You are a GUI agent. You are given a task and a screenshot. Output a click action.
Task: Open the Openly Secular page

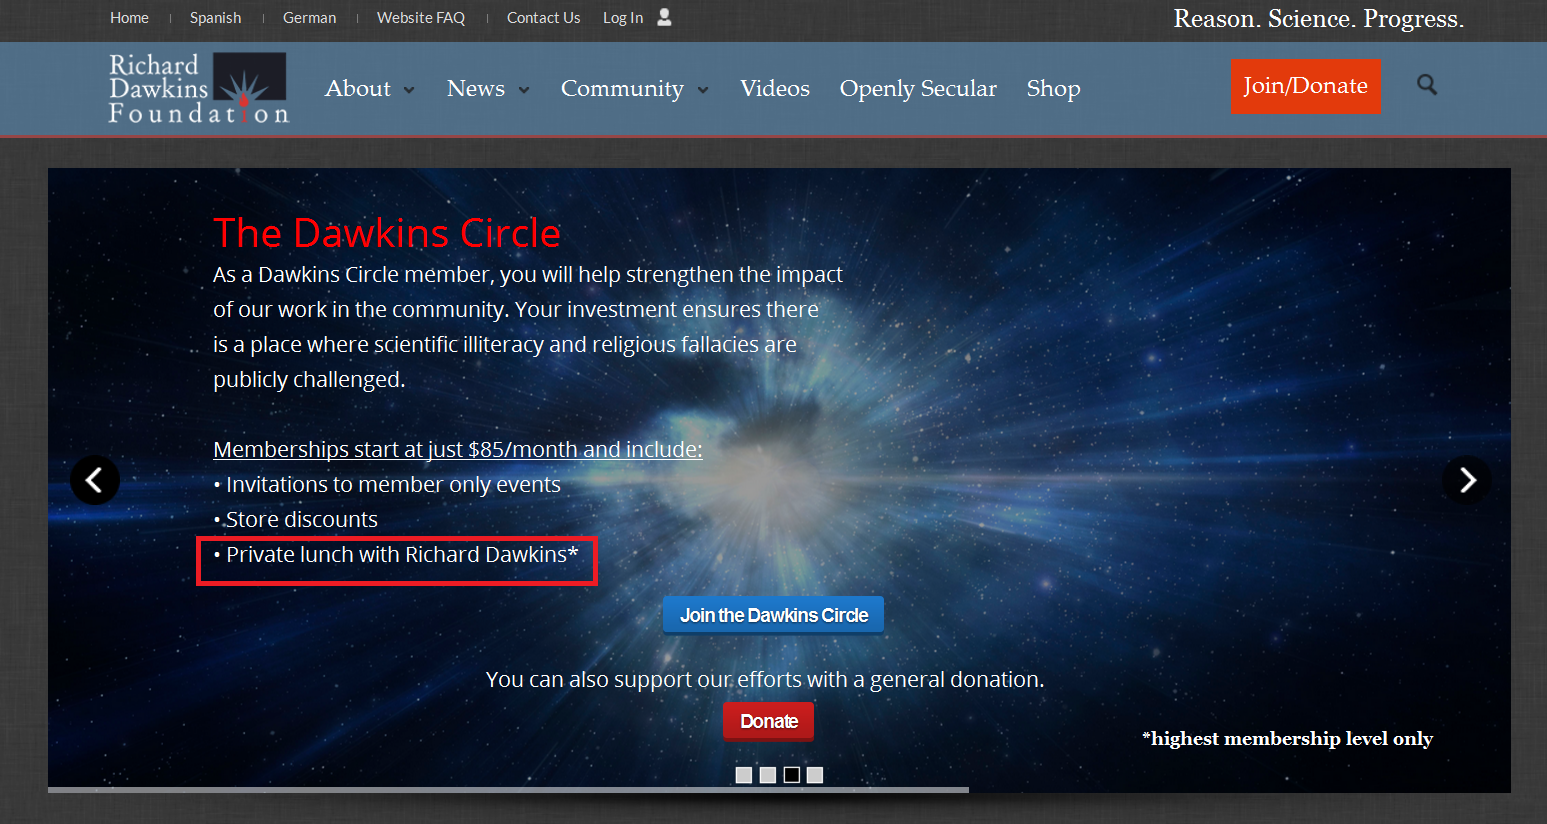[917, 89]
